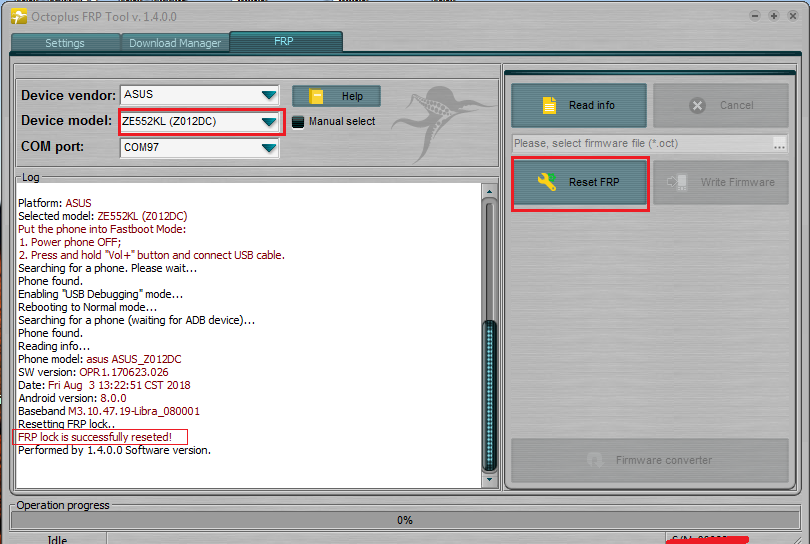
Task: Click log scrollbar up arrow
Action: point(489,192)
